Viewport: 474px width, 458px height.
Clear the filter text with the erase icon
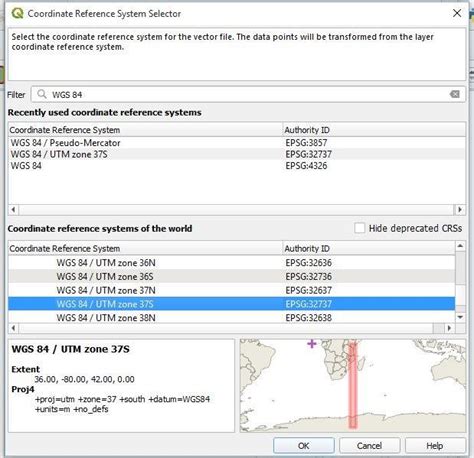point(455,94)
